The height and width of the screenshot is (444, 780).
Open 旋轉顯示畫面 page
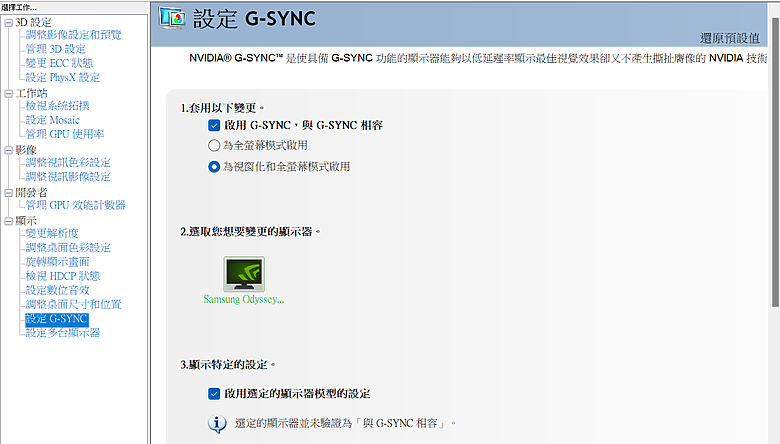coord(58,262)
